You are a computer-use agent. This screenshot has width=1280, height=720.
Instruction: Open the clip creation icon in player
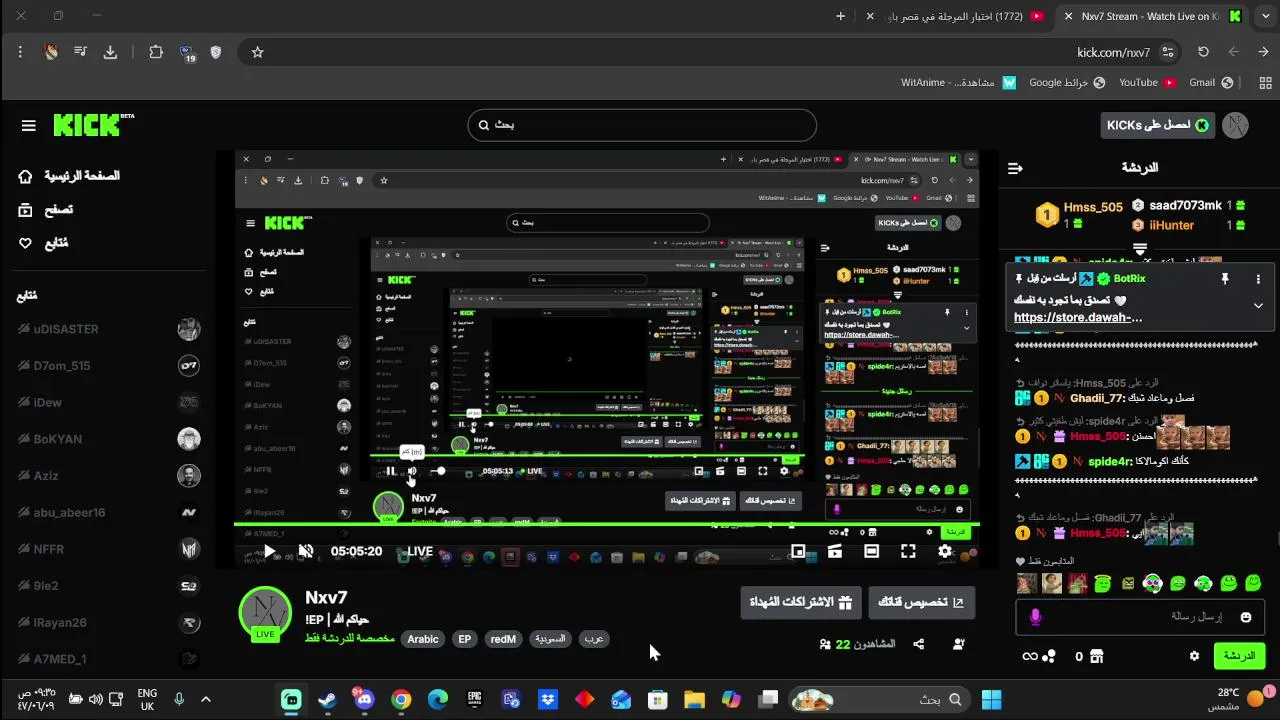pyautogui.click(x=834, y=551)
